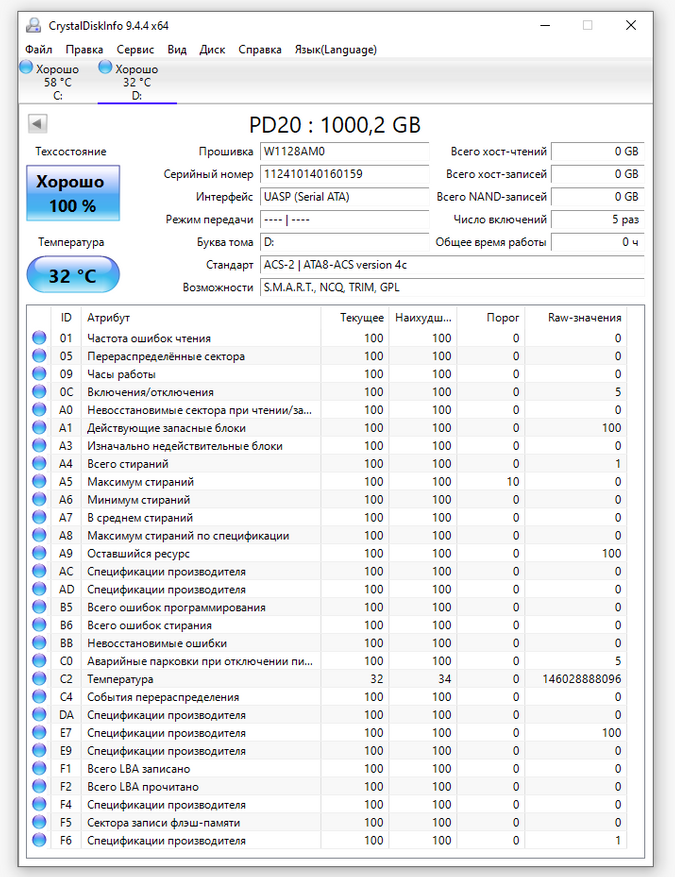
Task: Click the CrystalDiskInfo app icon in title bar
Action: click(x=34, y=25)
